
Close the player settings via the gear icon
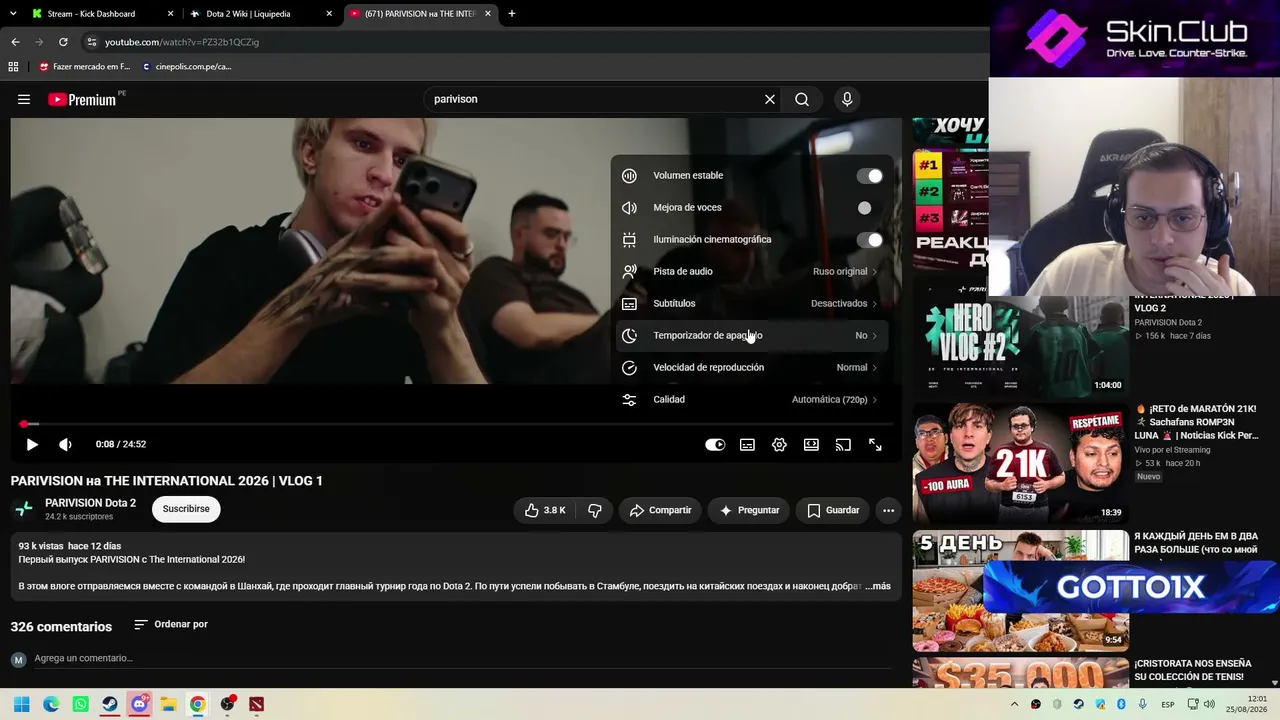[779, 445]
